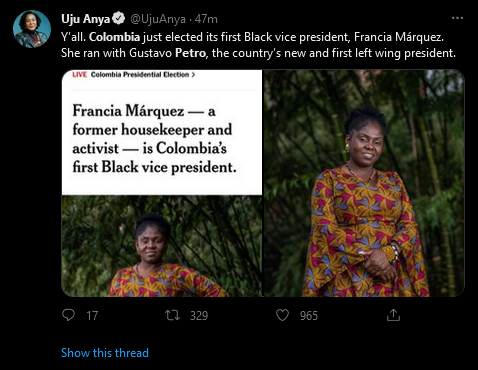
Task: Click the like count 965
Action: click(309, 315)
